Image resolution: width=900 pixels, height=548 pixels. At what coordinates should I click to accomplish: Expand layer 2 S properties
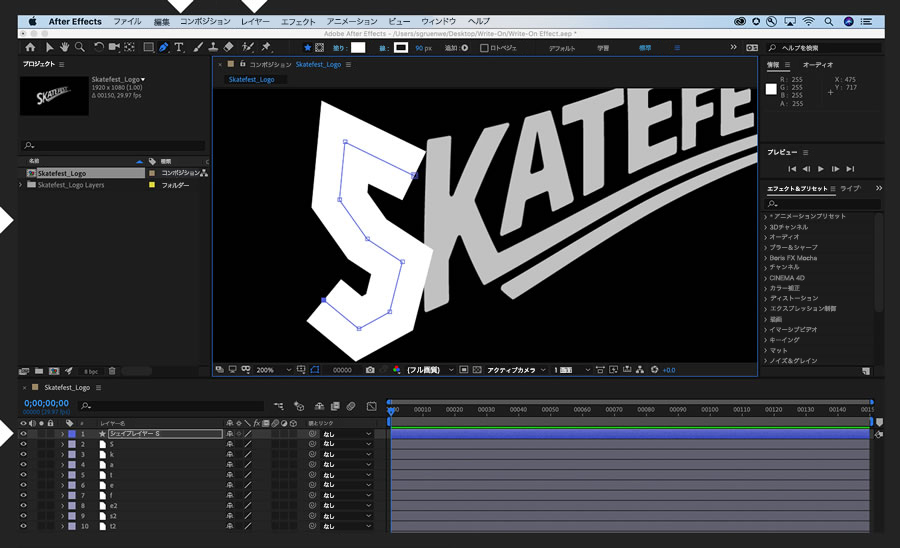[x=62, y=445]
